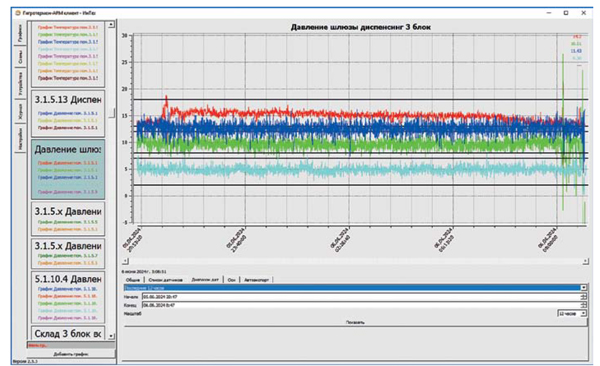Image resolution: width=600 pixels, height=366 pixels.
Task: Click into the Конец date field
Action: 361,305
